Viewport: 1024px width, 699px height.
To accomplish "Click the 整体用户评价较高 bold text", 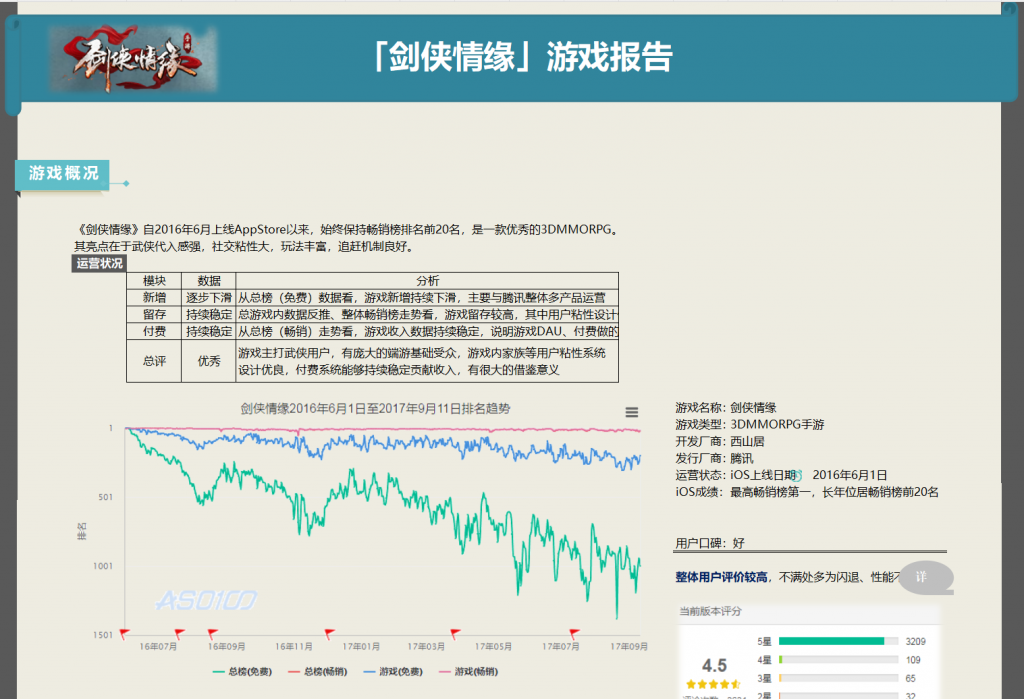I will (721, 577).
